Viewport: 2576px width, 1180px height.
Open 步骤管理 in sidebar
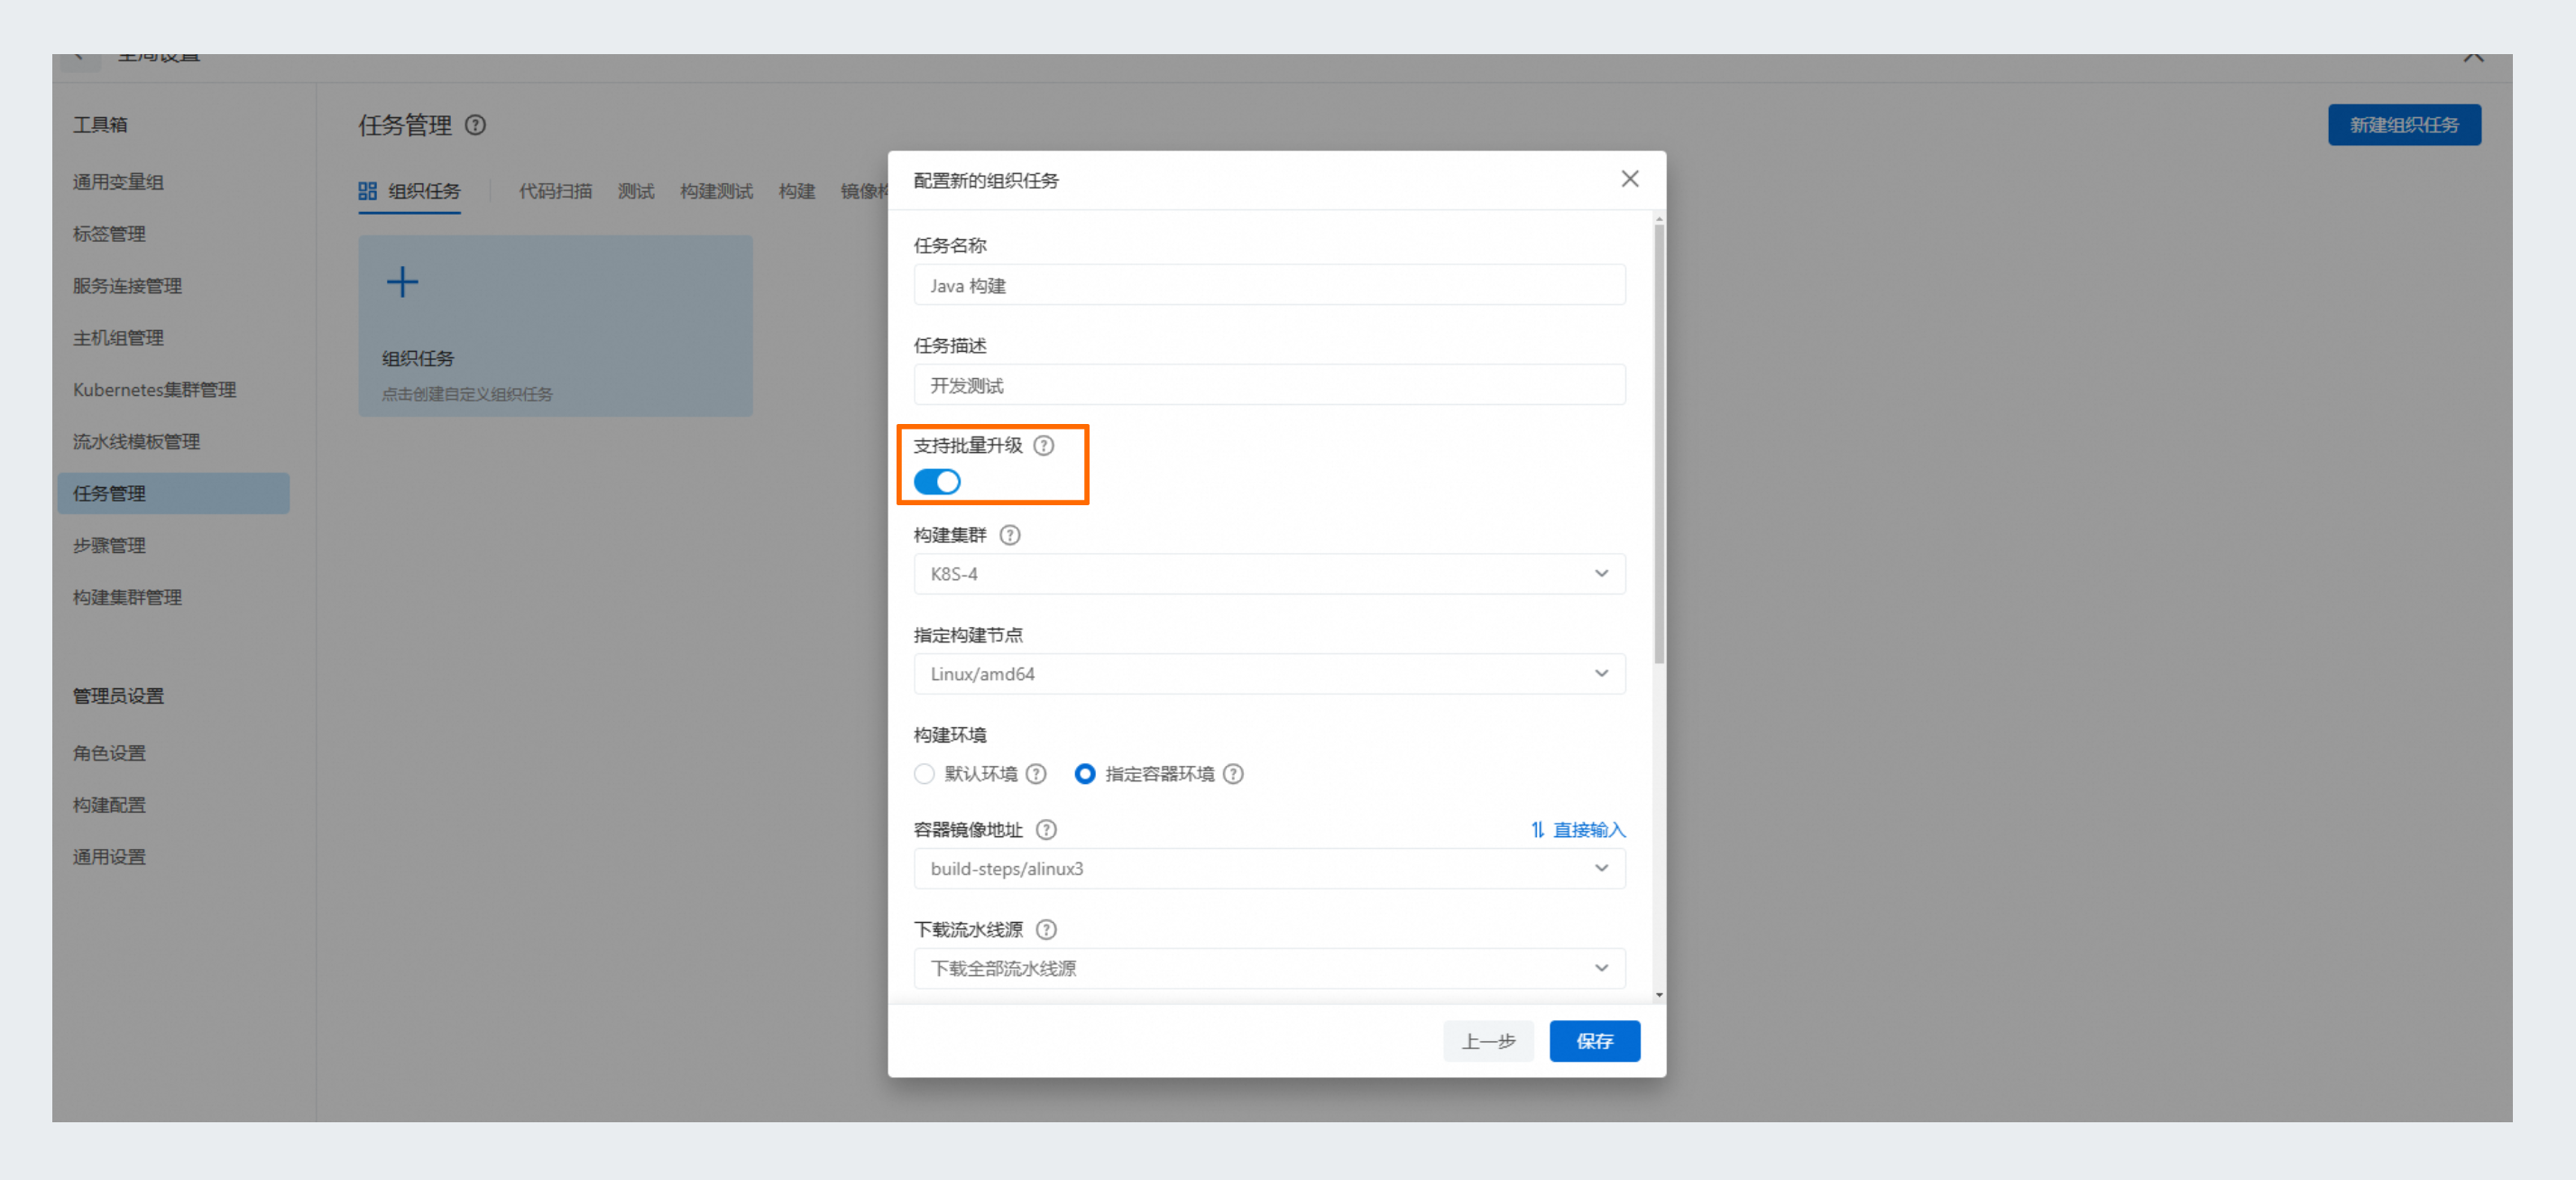109,546
